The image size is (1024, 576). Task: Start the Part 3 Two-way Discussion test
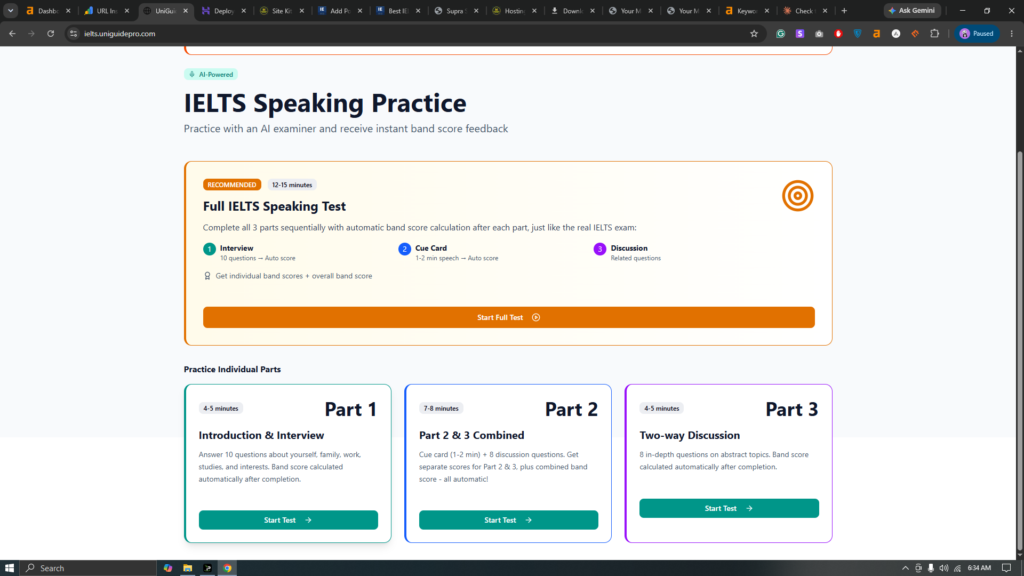tap(729, 508)
